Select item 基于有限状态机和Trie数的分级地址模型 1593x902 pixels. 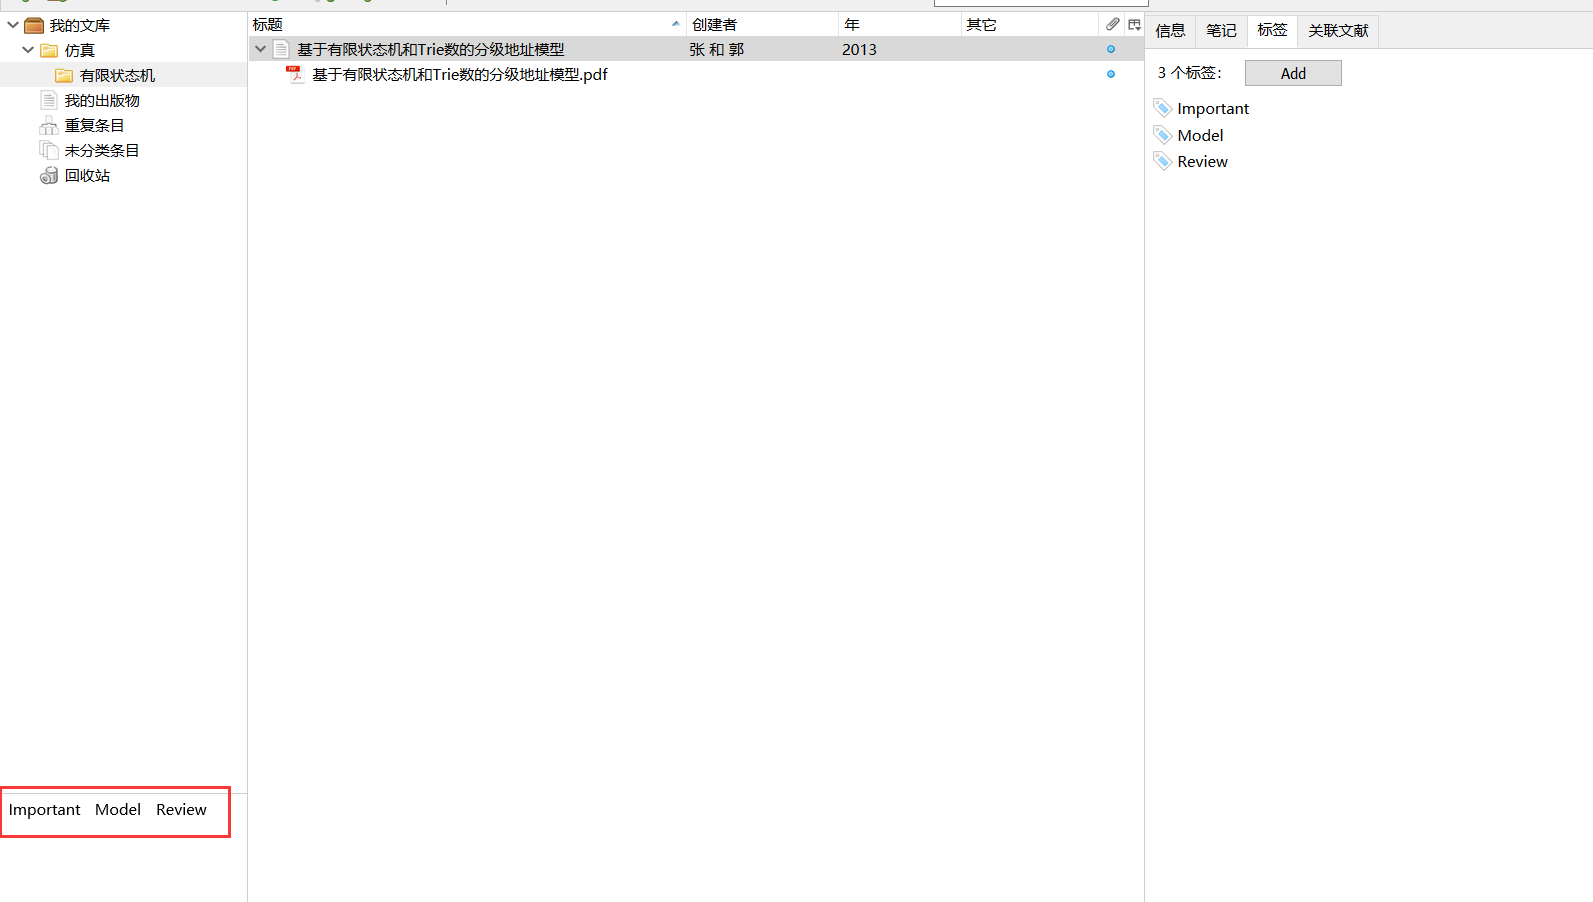(431, 49)
